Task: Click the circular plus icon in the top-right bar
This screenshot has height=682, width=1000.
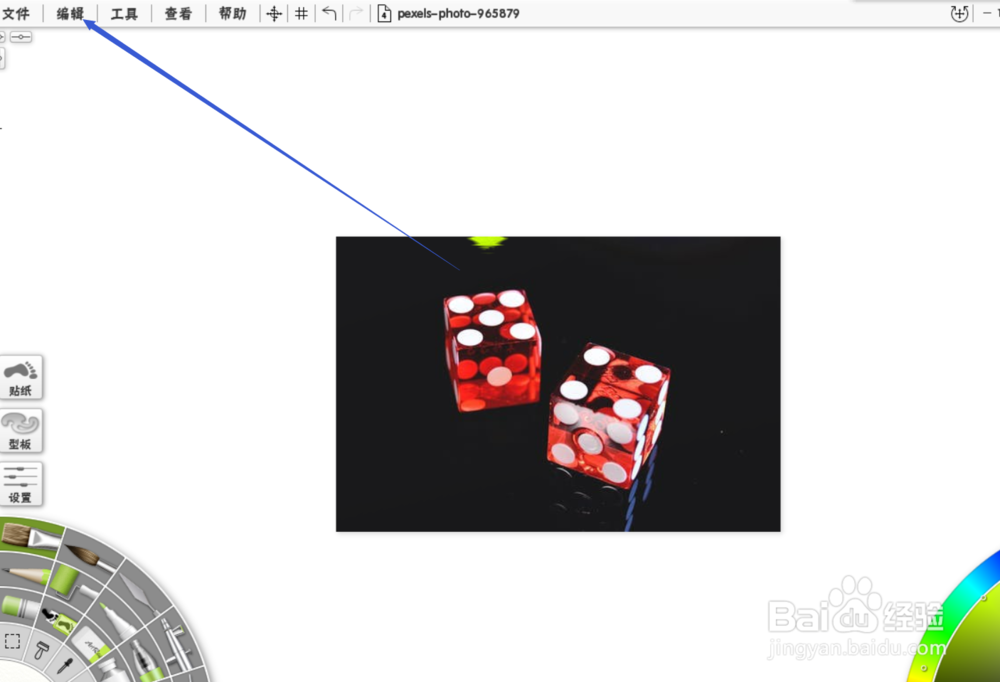Action: 959,13
